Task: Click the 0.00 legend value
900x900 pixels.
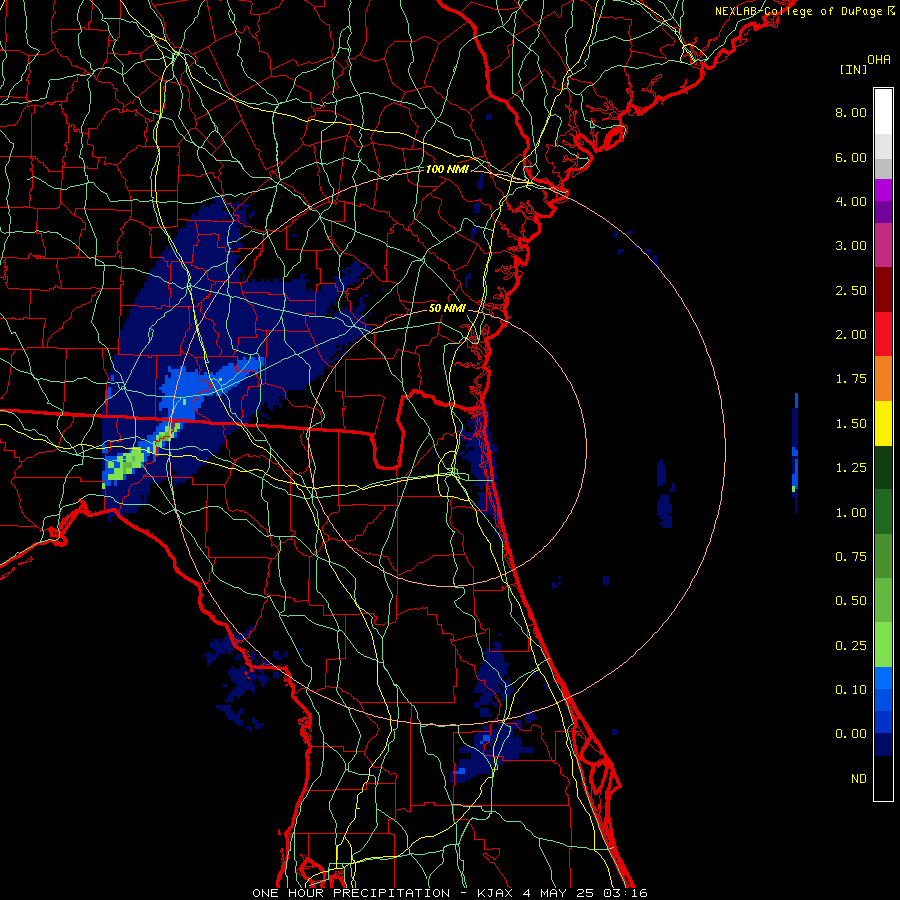Action: (851, 734)
